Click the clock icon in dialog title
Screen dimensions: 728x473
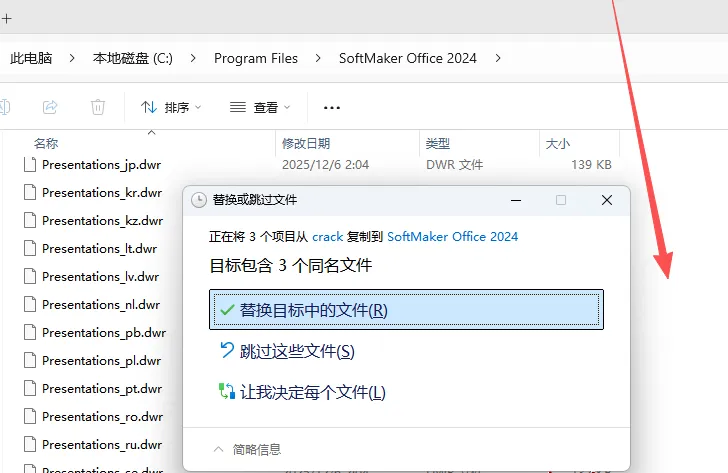199,200
